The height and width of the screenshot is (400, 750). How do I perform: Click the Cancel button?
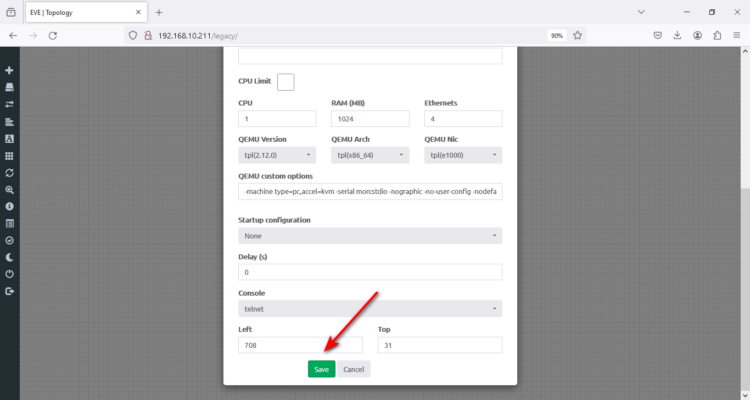(353, 369)
